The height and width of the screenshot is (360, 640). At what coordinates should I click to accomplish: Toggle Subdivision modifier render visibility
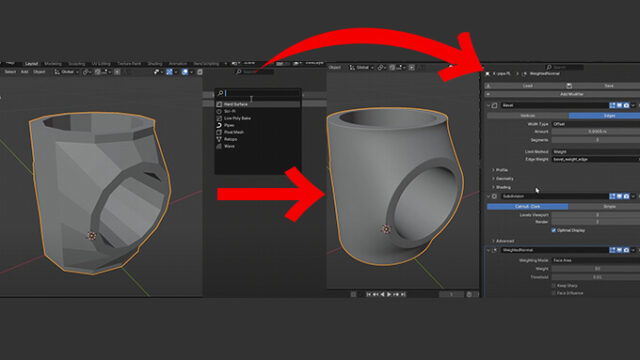626,196
